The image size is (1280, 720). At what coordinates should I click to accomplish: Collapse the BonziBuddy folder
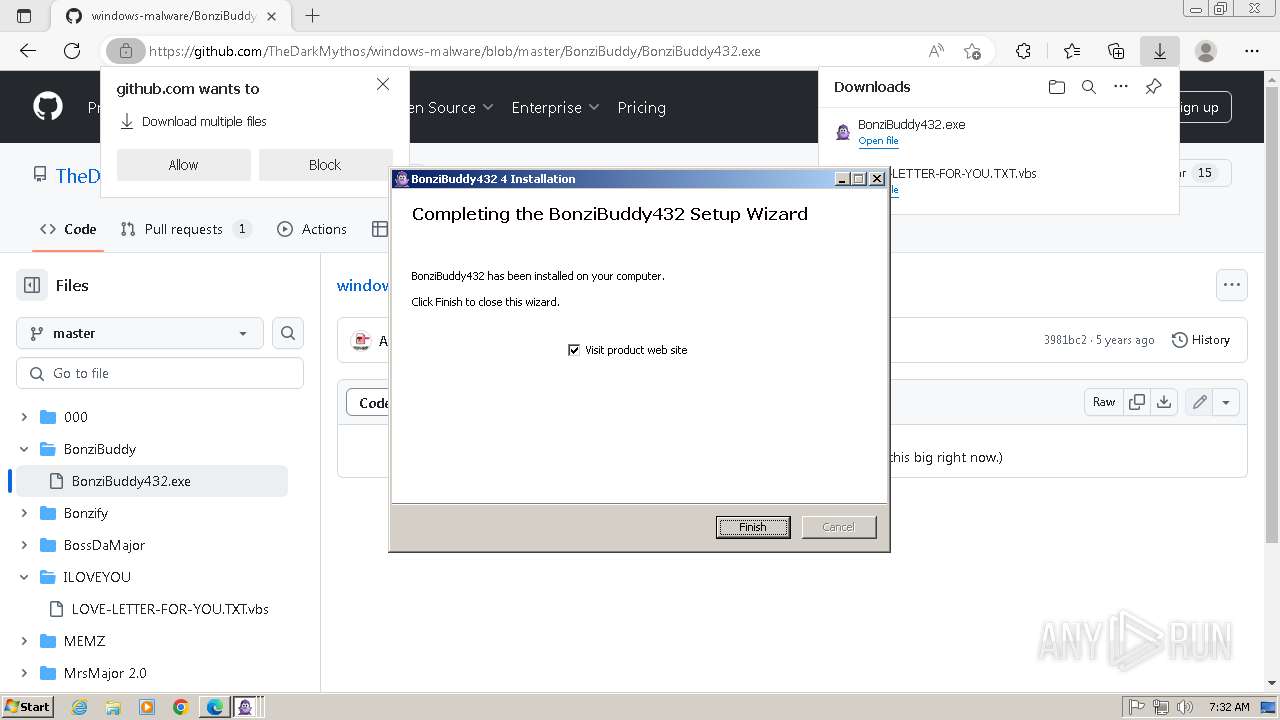[24, 449]
